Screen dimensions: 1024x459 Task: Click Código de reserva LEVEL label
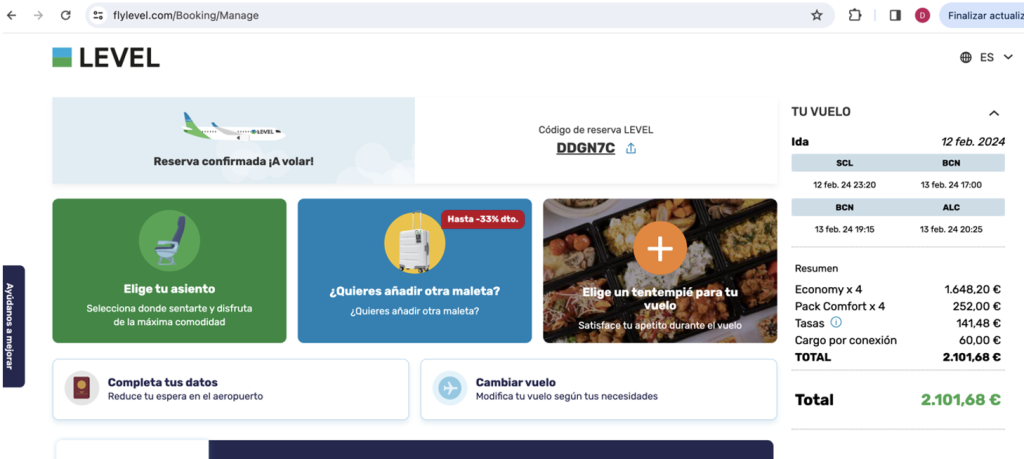596,130
